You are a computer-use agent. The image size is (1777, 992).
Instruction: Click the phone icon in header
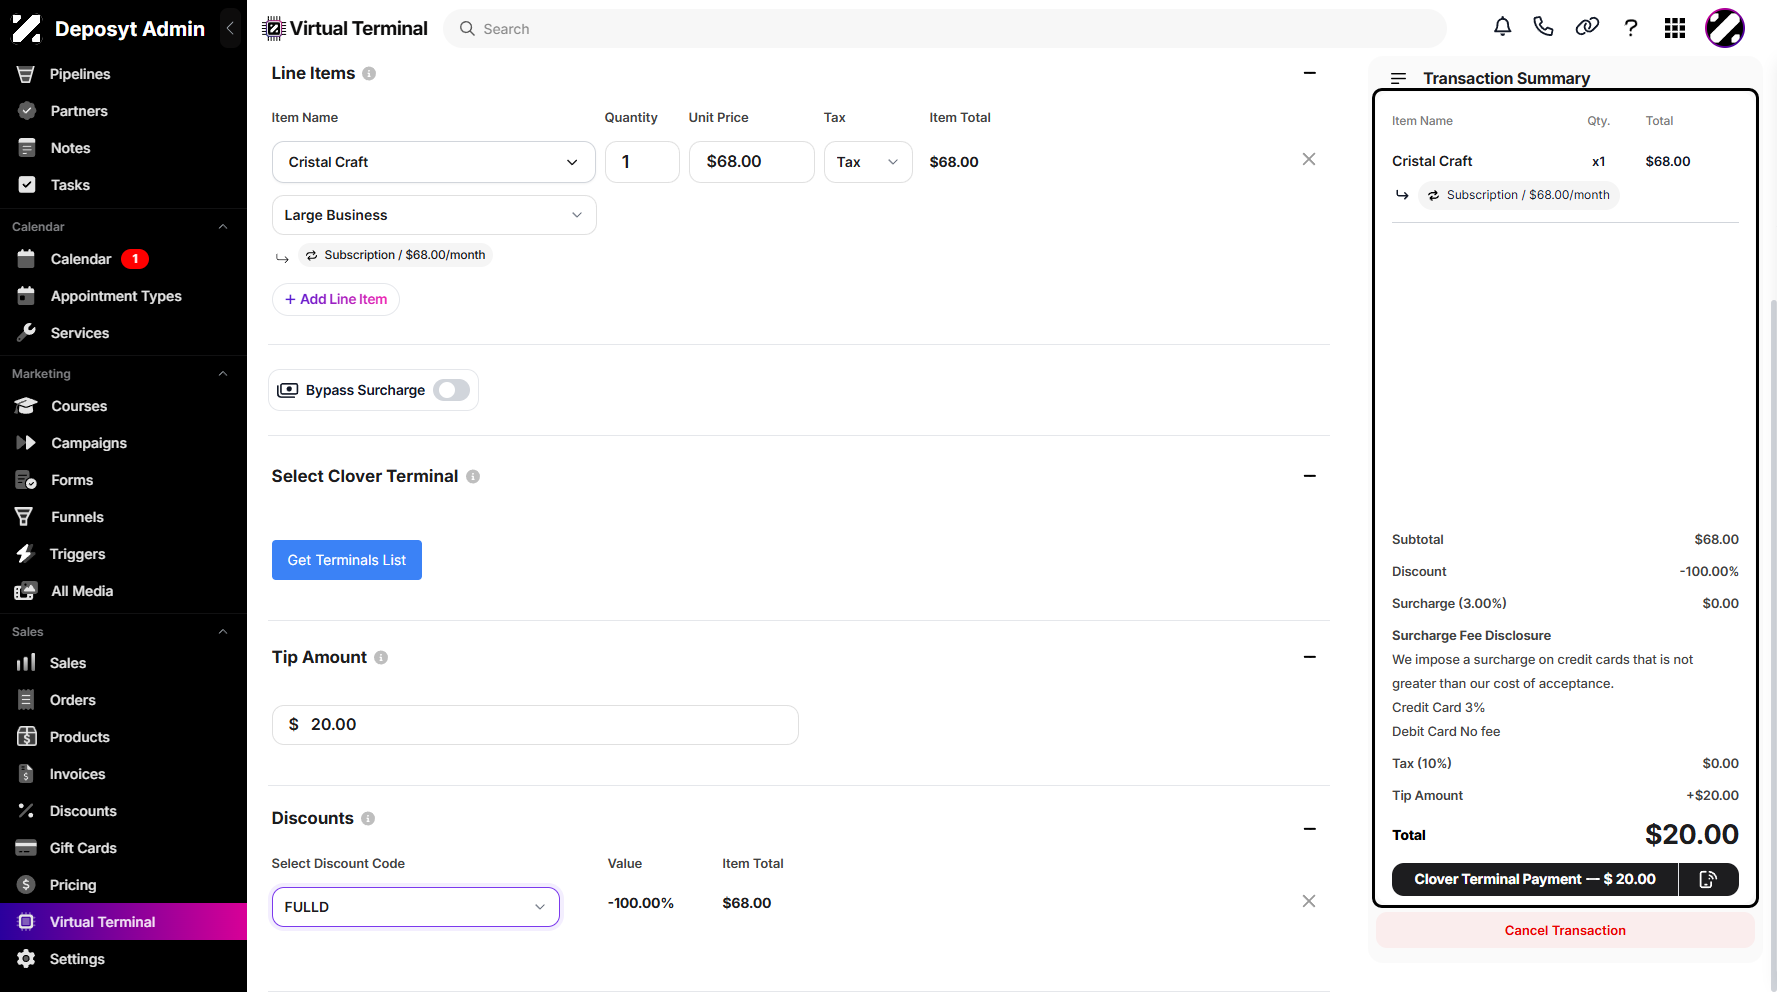point(1543,27)
